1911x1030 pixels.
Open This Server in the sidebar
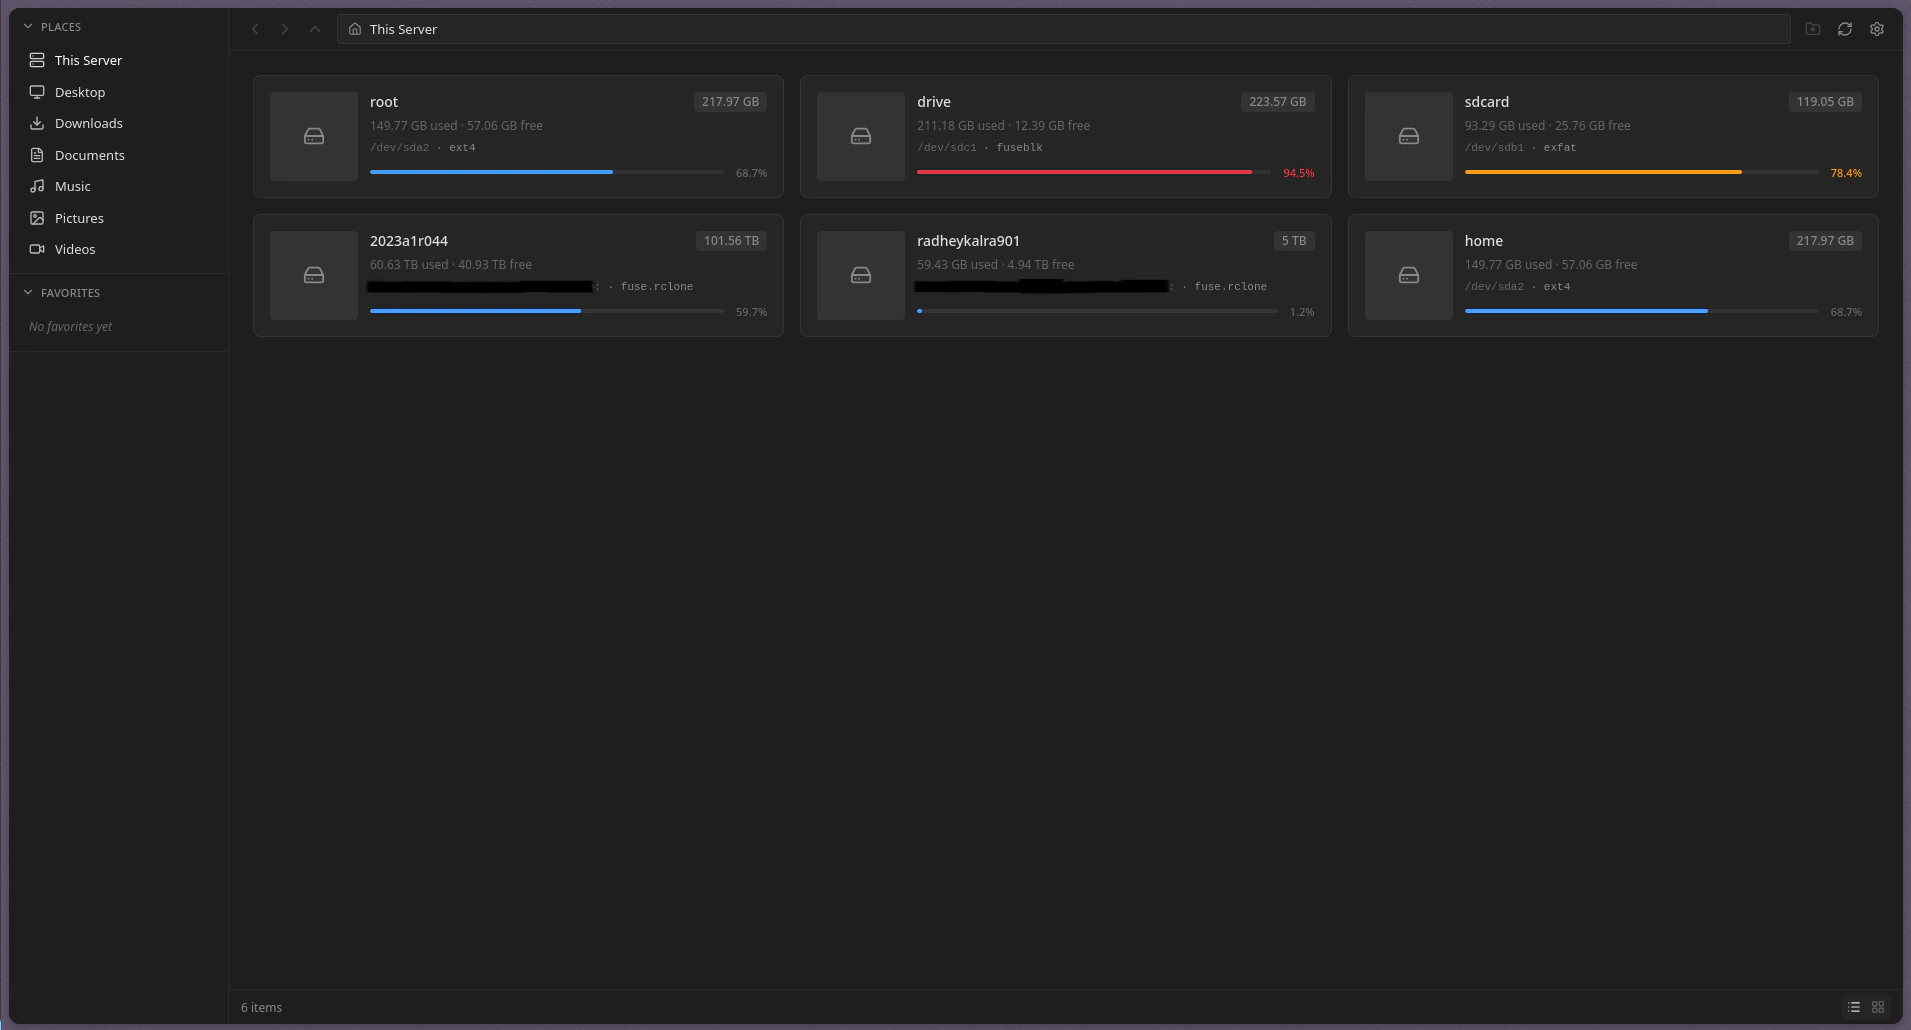pos(119,60)
